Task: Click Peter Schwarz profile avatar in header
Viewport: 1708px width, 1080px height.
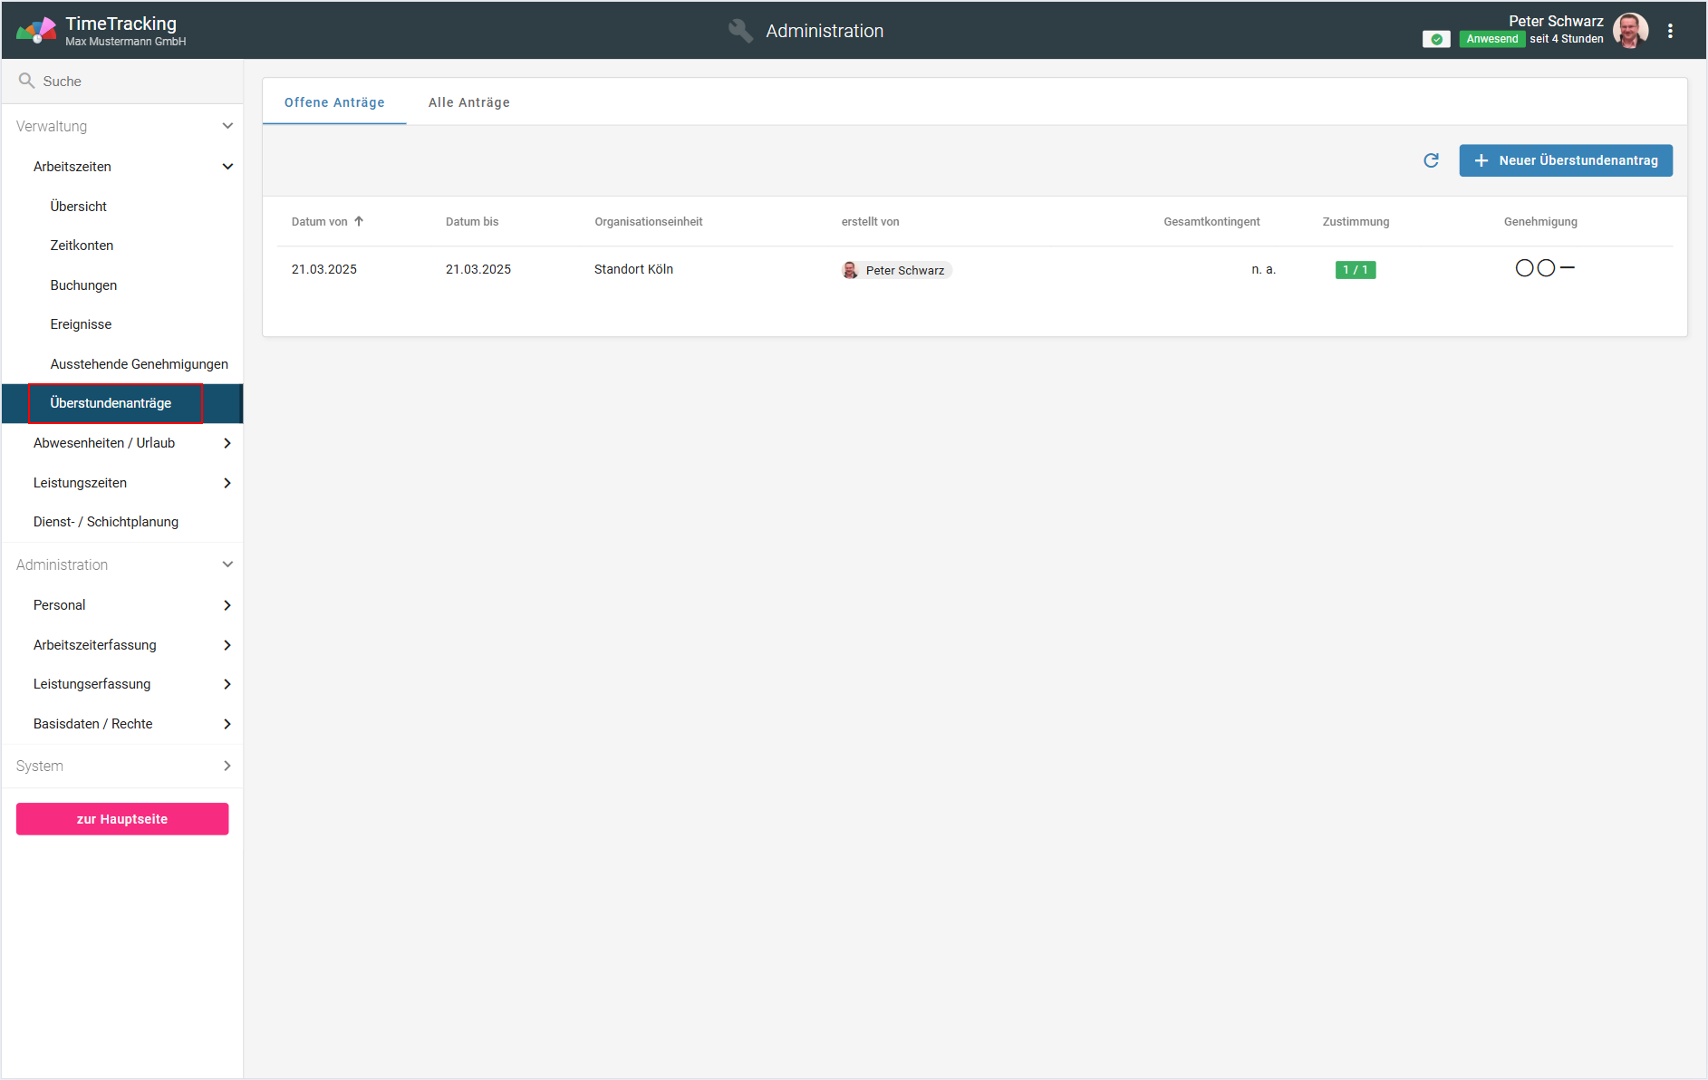Action: [1630, 31]
